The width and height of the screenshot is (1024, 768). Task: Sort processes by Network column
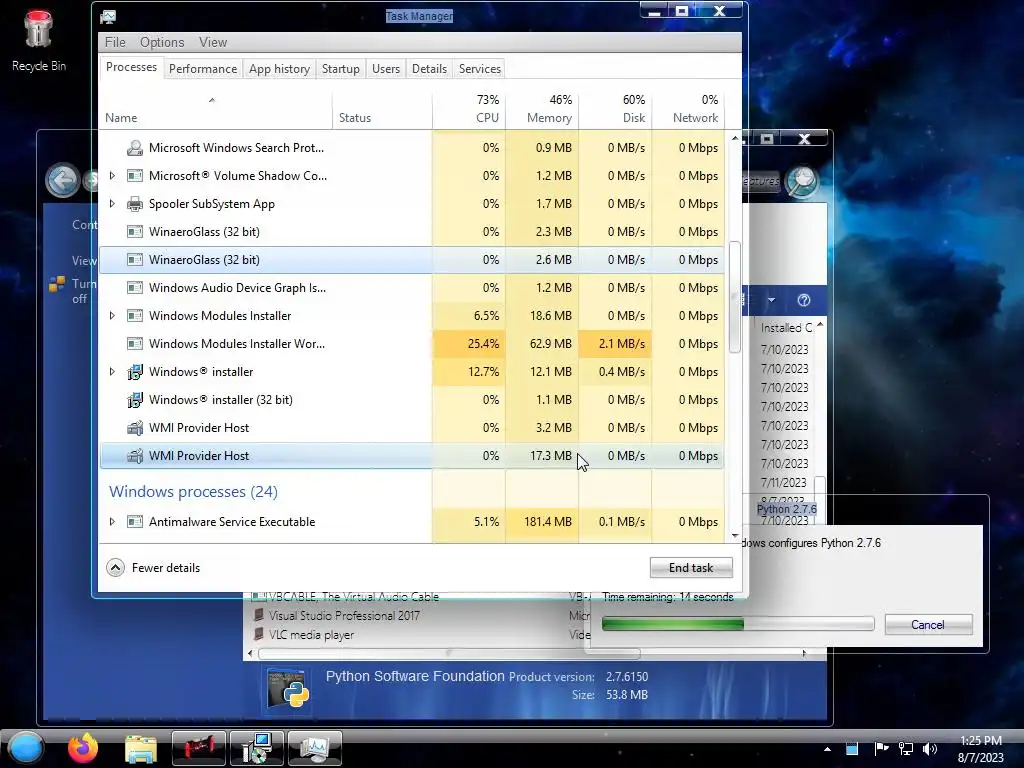pos(688,108)
